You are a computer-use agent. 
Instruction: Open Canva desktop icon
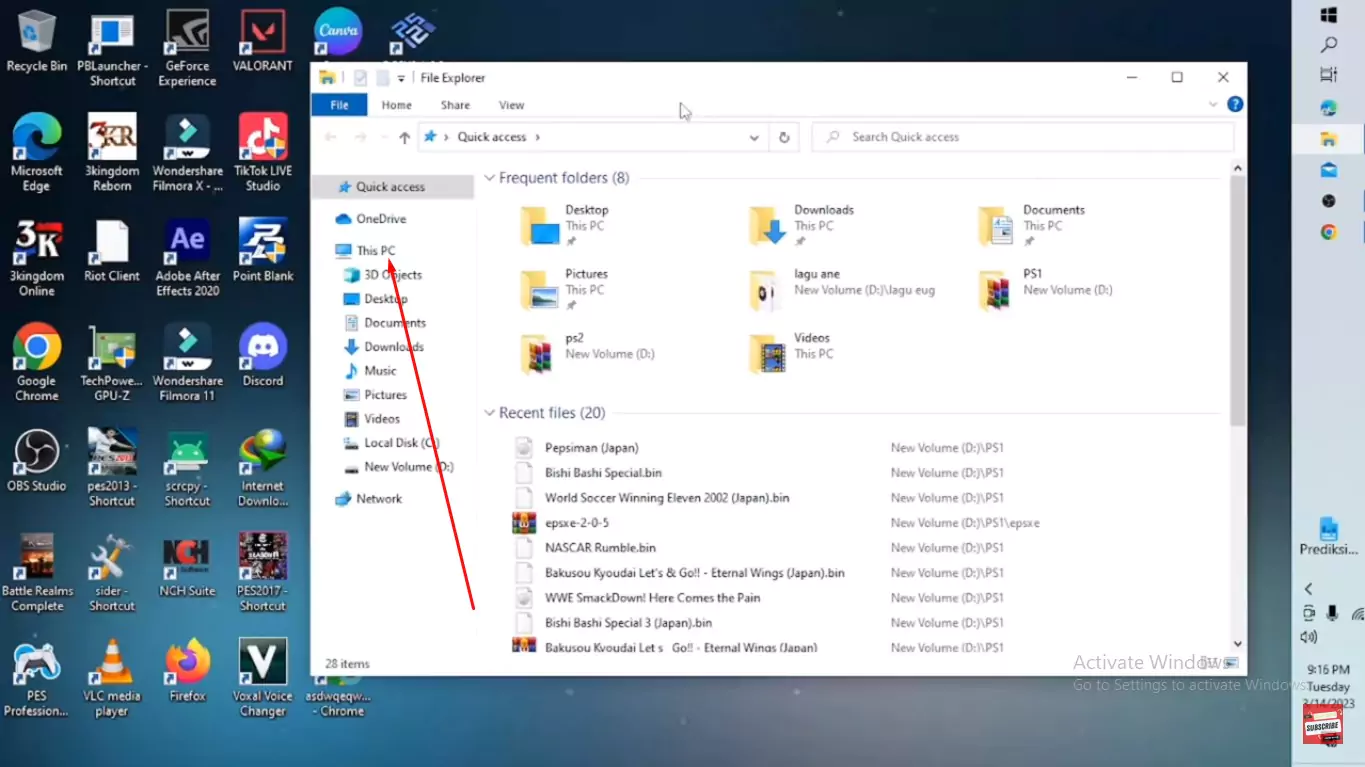(338, 31)
